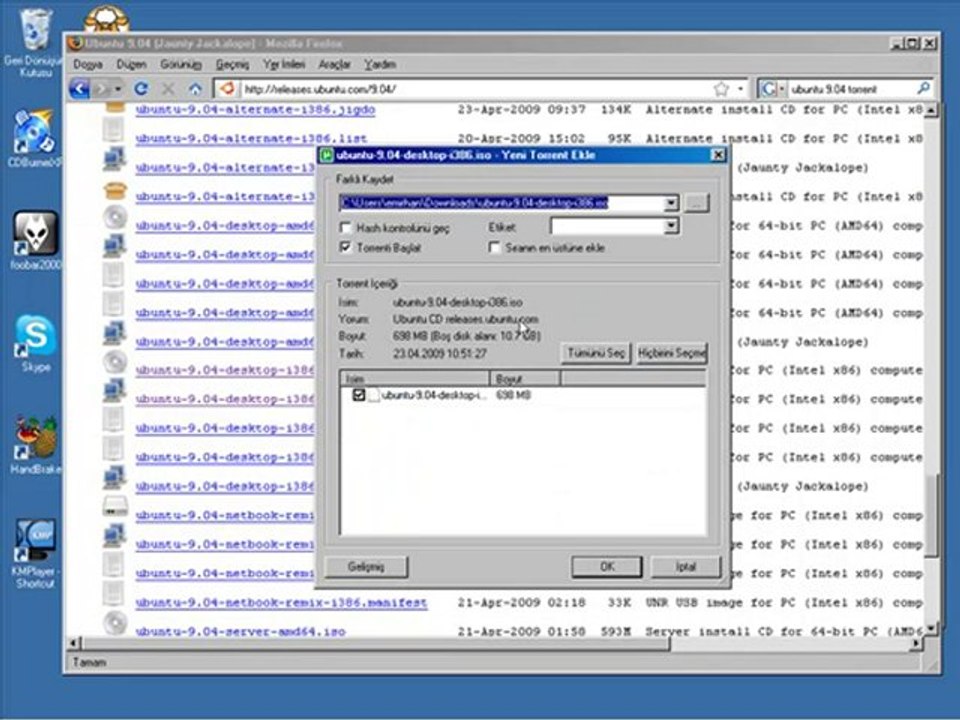The height and width of the screenshot is (720, 960).
Task: Open the search engine selector dropdown
Action: click(782, 89)
